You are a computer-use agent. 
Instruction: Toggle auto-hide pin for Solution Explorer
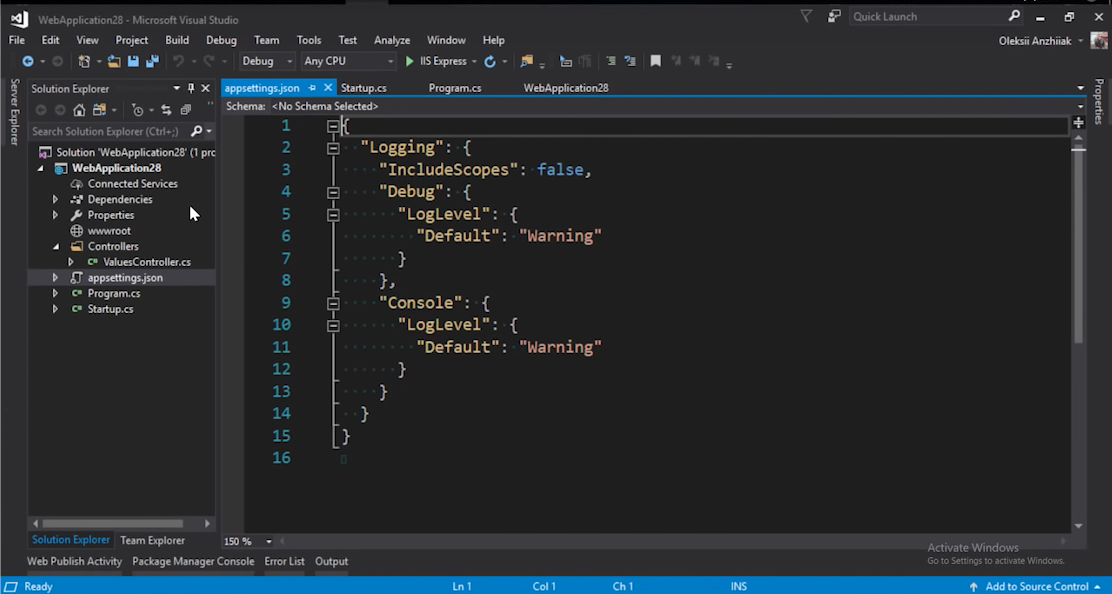coord(191,89)
